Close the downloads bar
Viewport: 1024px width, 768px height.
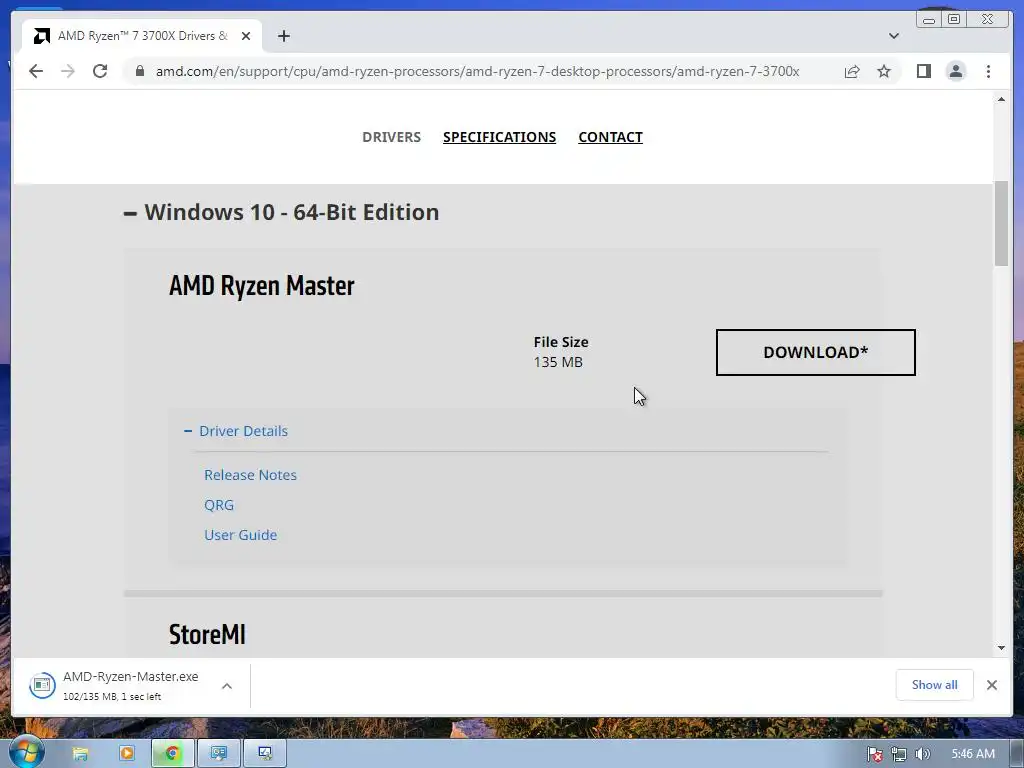(x=992, y=685)
